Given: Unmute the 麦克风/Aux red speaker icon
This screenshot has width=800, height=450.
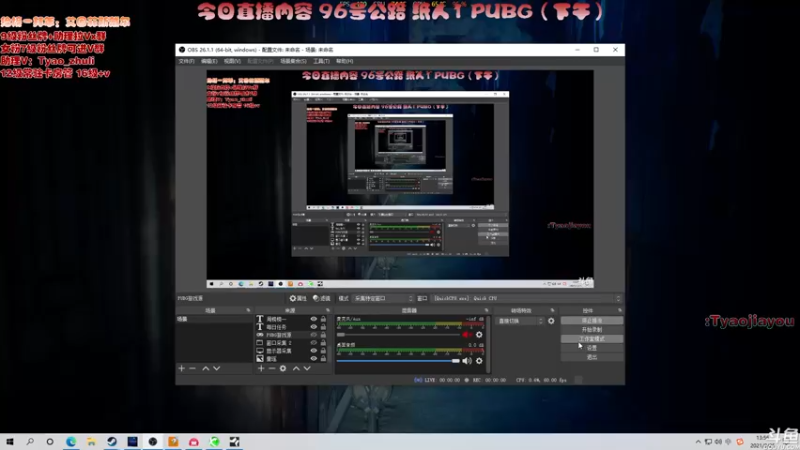Looking at the screenshot, I should 467,335.
